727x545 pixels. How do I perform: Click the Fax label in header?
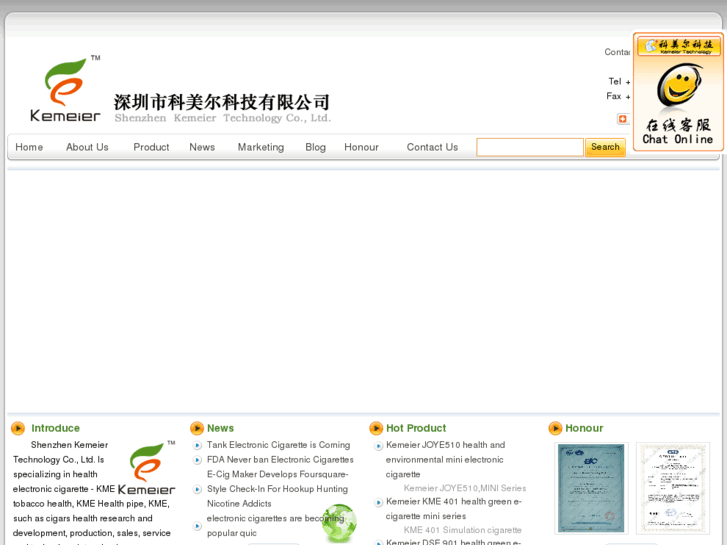(613, 96)
